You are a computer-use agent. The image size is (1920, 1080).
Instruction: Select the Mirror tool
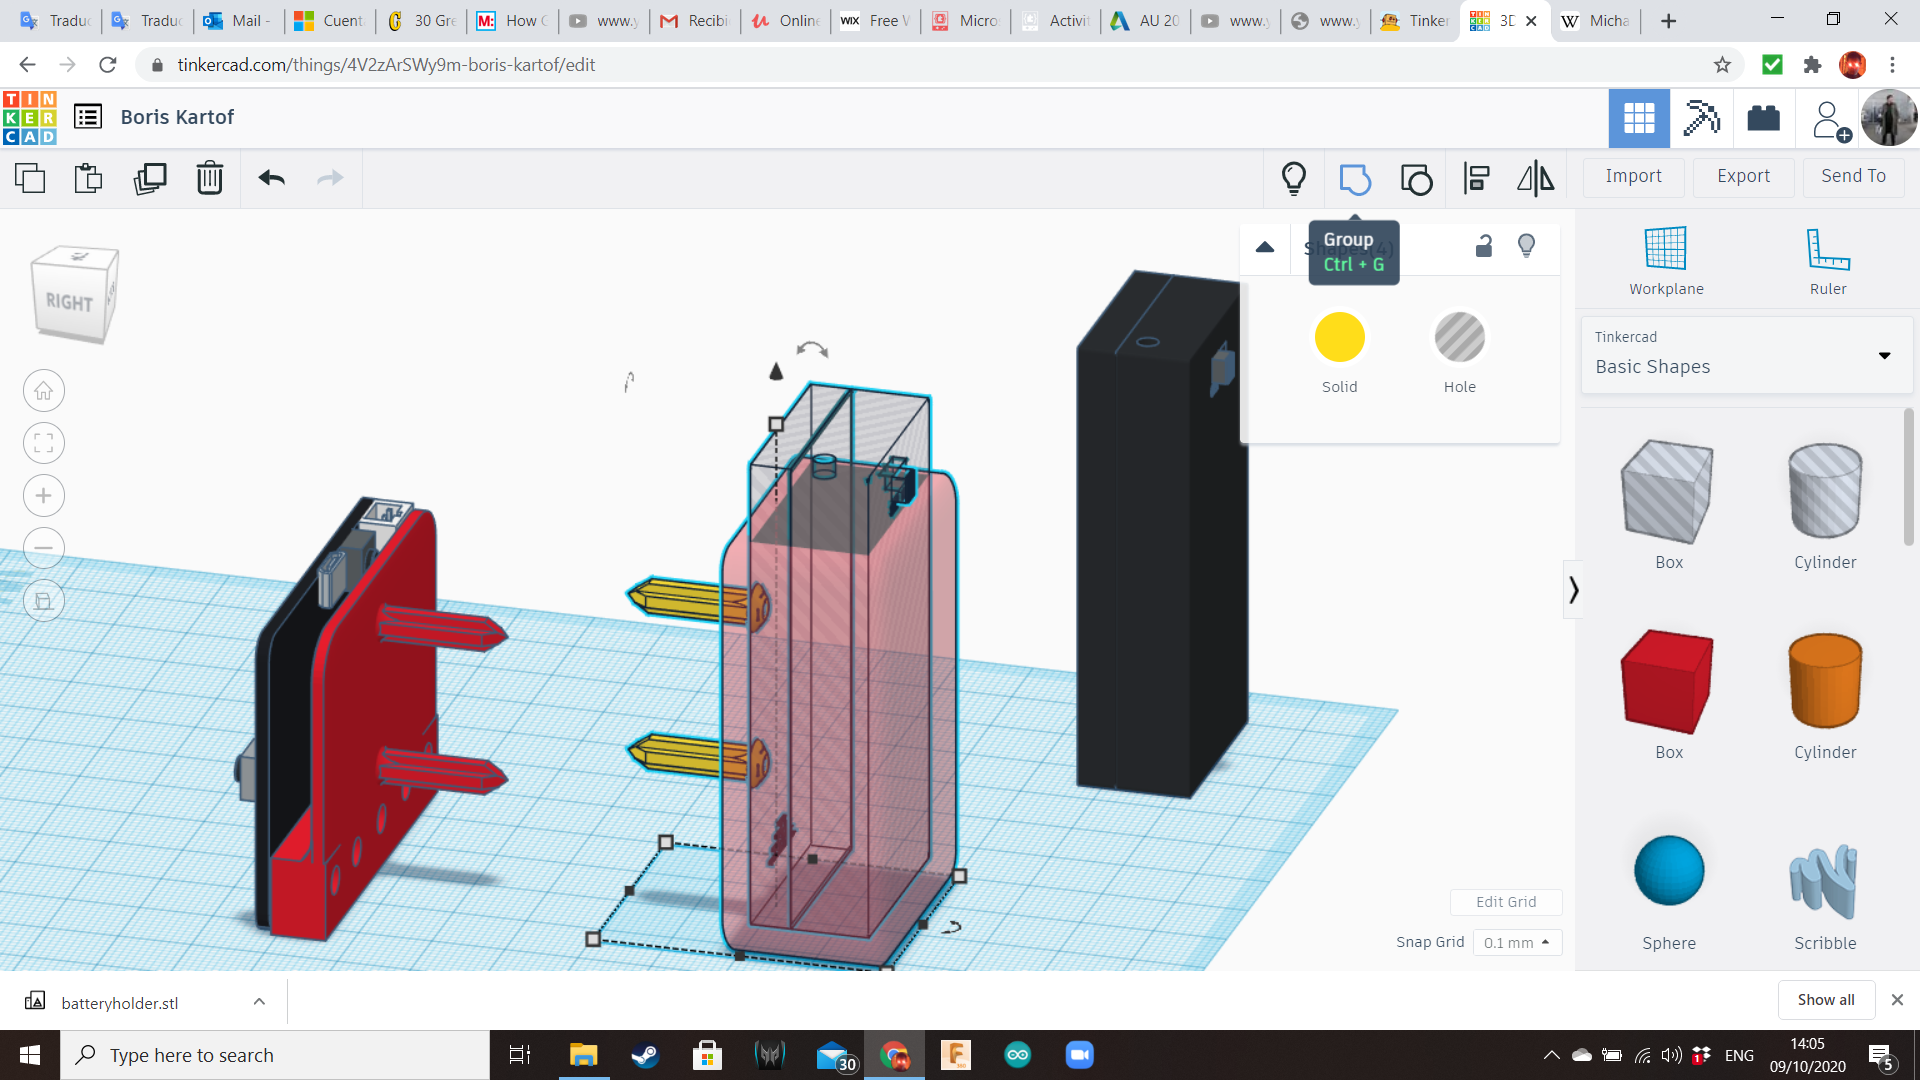[1536, 179]
